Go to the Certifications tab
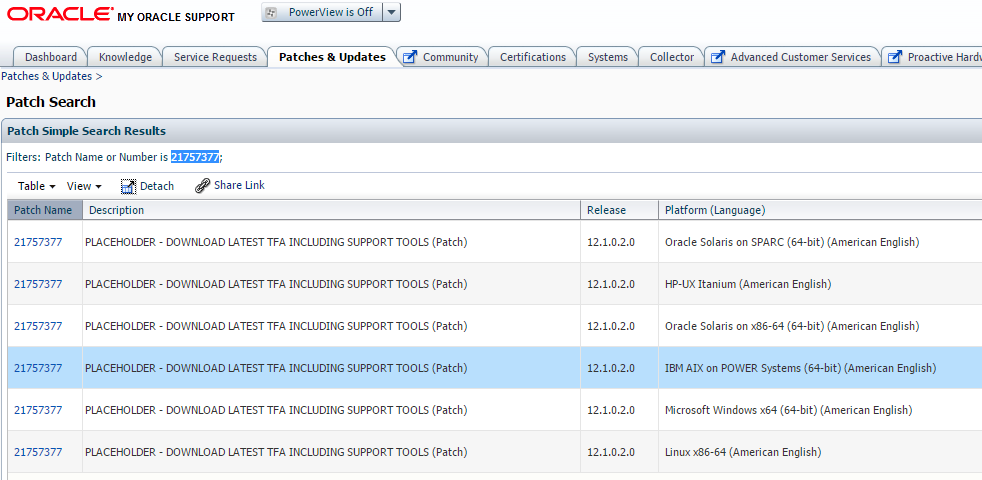This screenshot has height=480, width=982. coord(533,57)
